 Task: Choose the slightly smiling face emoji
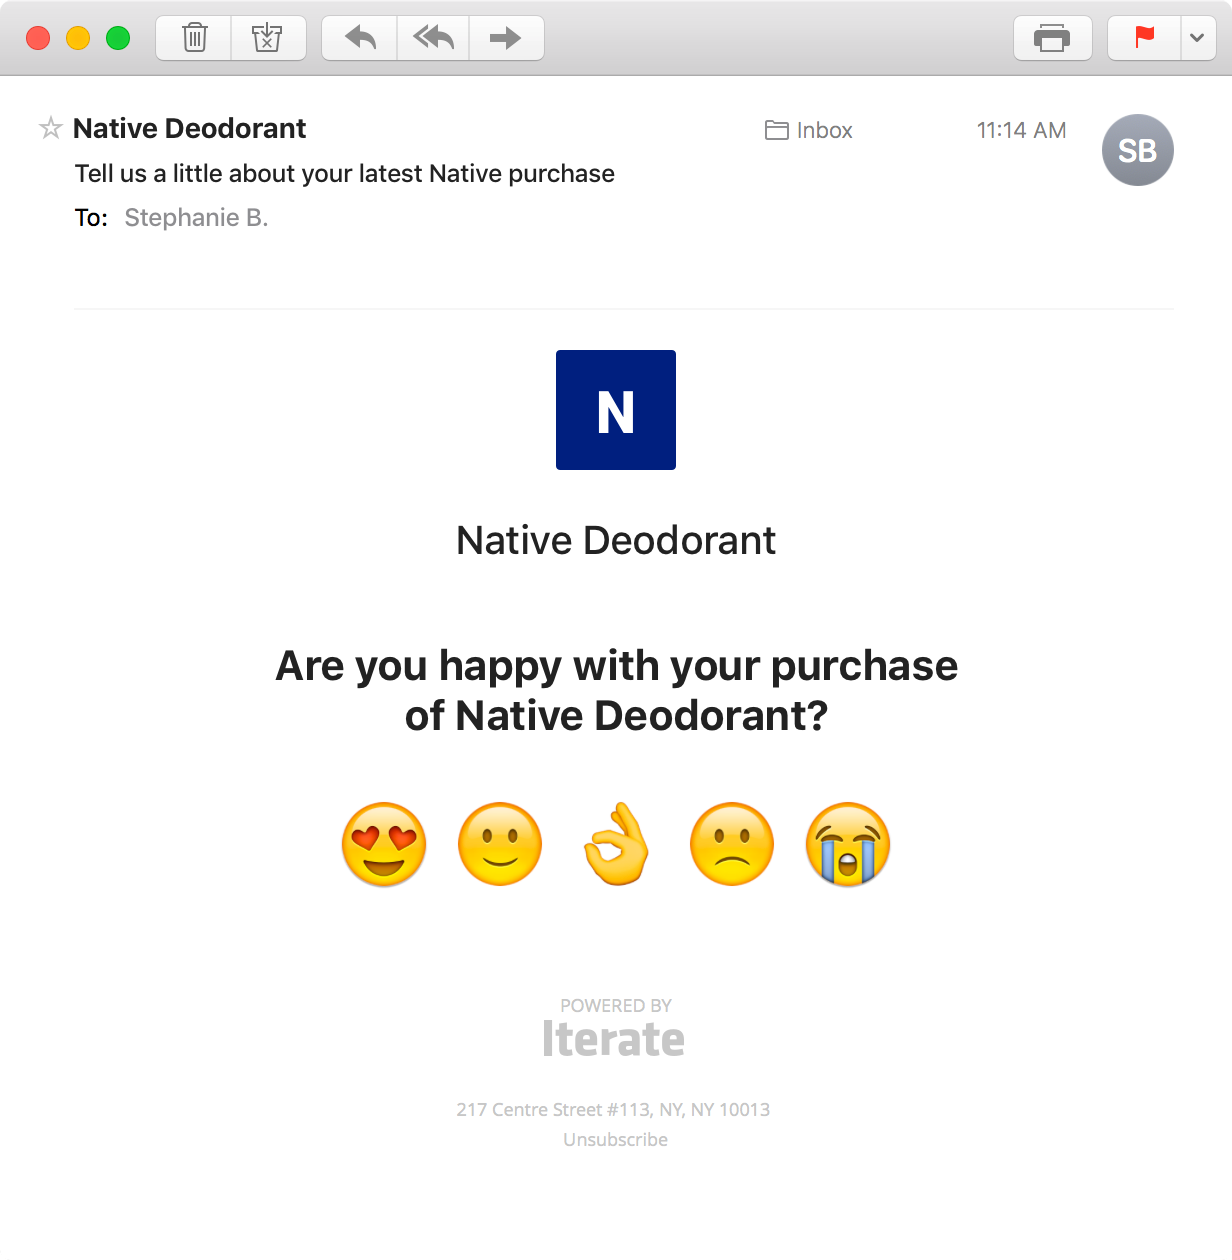(500, 844)
